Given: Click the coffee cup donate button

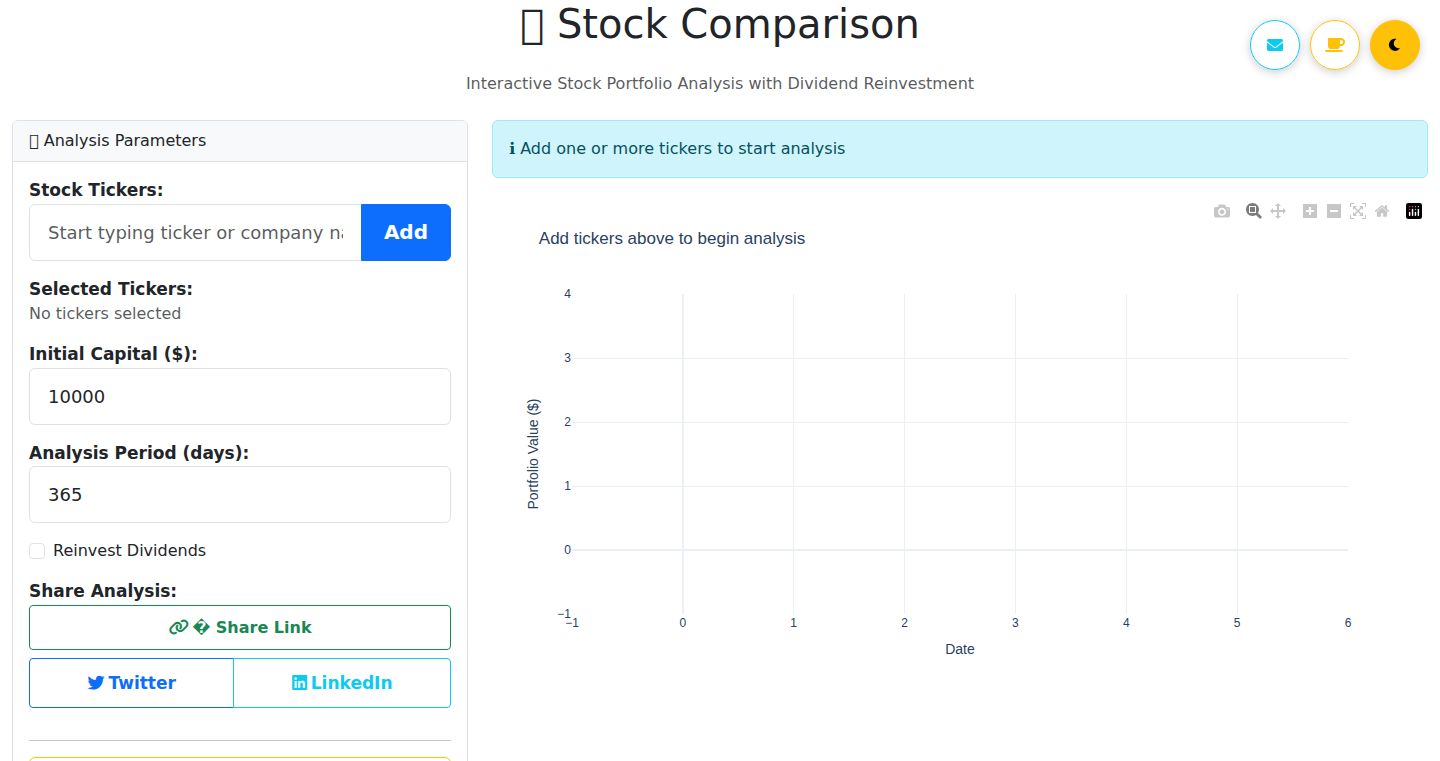Looking at the screenshot, I should (1335, 45).
